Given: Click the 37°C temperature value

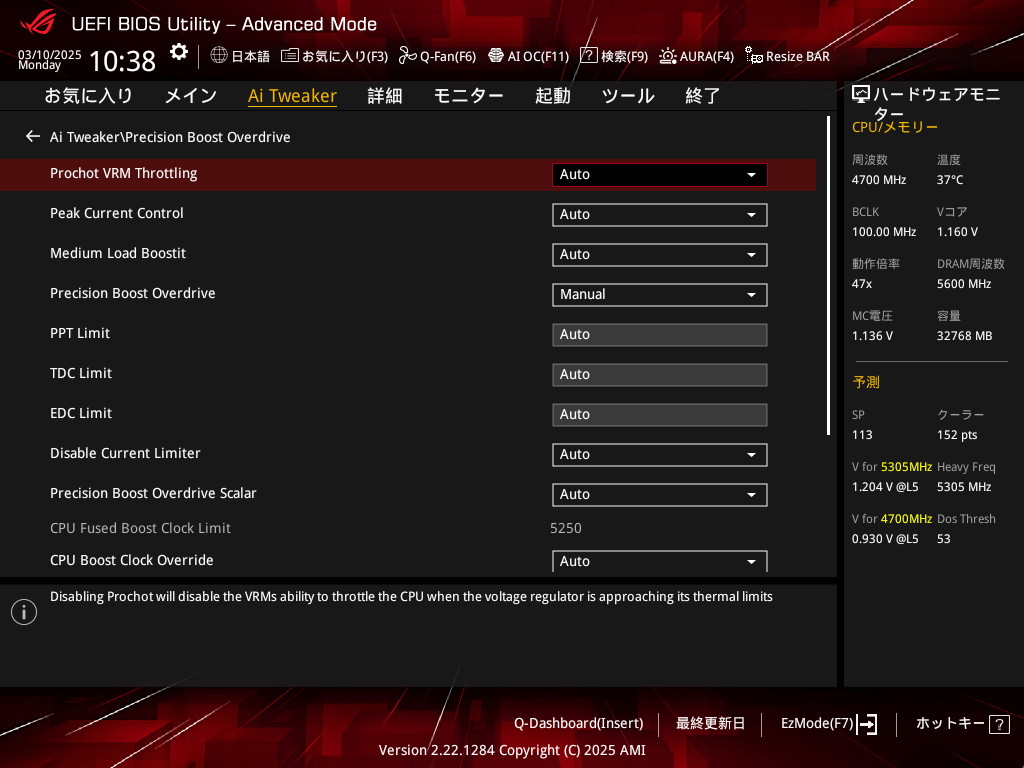Looking at the screenshot, I should pos(950,180).
